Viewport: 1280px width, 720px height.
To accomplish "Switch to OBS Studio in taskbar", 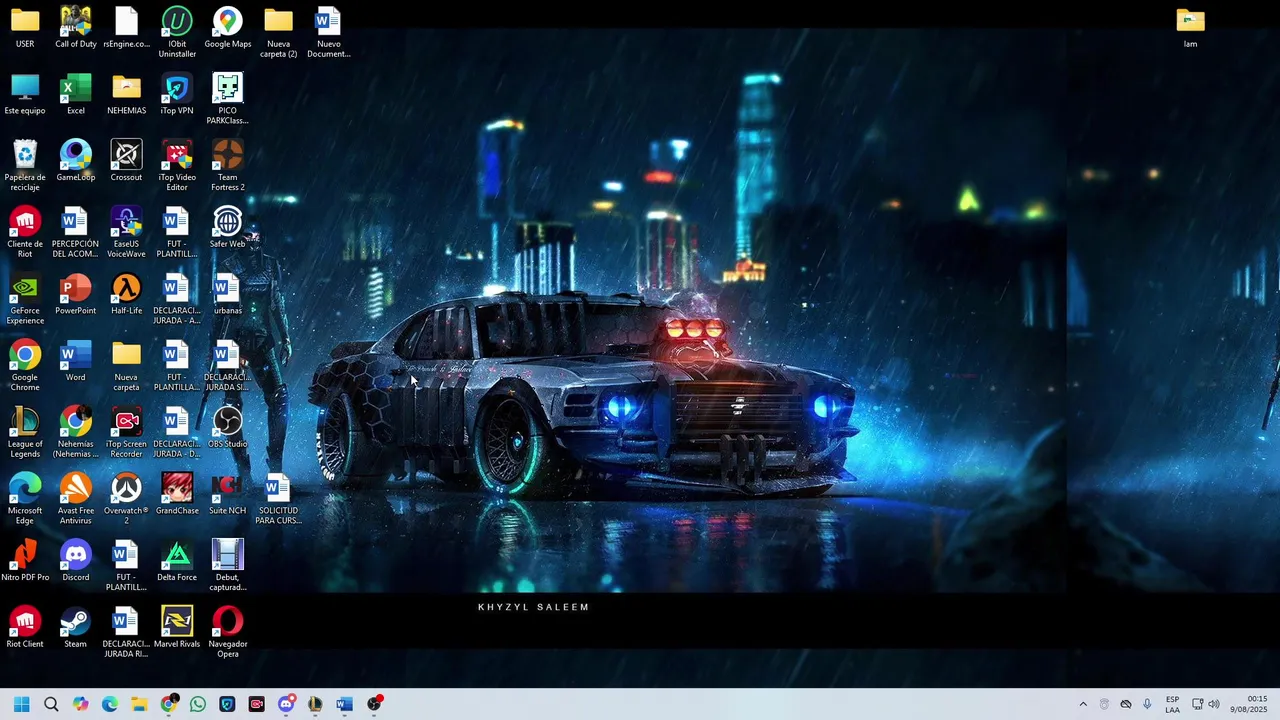I will coord(374,704).
